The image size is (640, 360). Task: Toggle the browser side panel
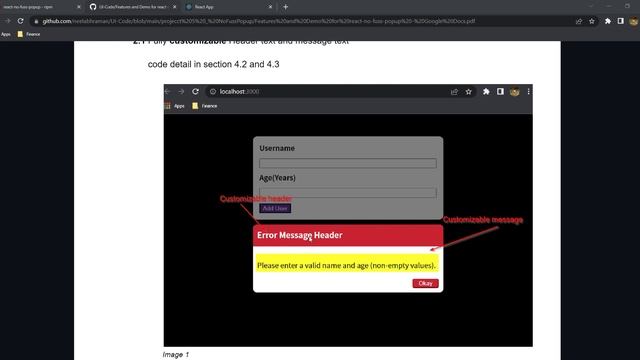pos(620,21)
